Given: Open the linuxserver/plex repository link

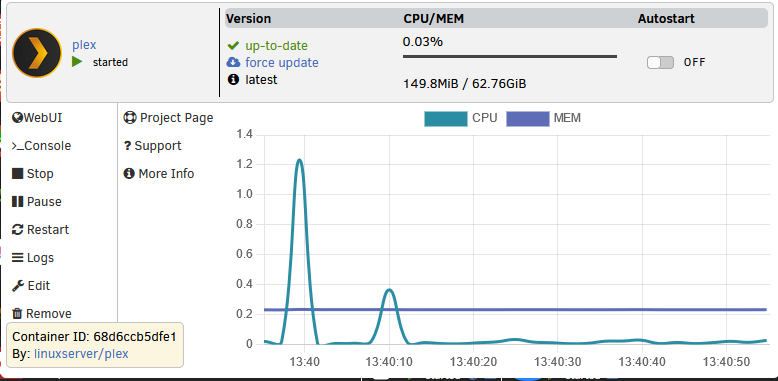Looking at the screenshot, I should (81, 354).
